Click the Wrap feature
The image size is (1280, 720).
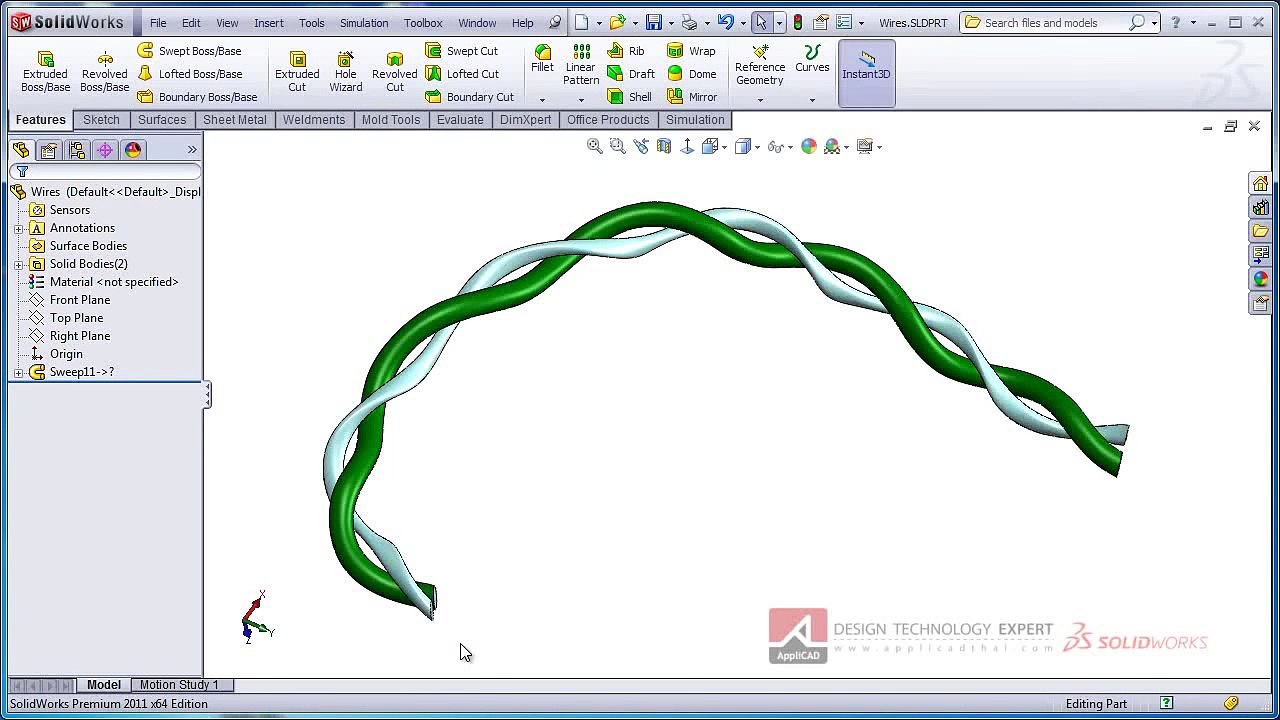(691, 51)
